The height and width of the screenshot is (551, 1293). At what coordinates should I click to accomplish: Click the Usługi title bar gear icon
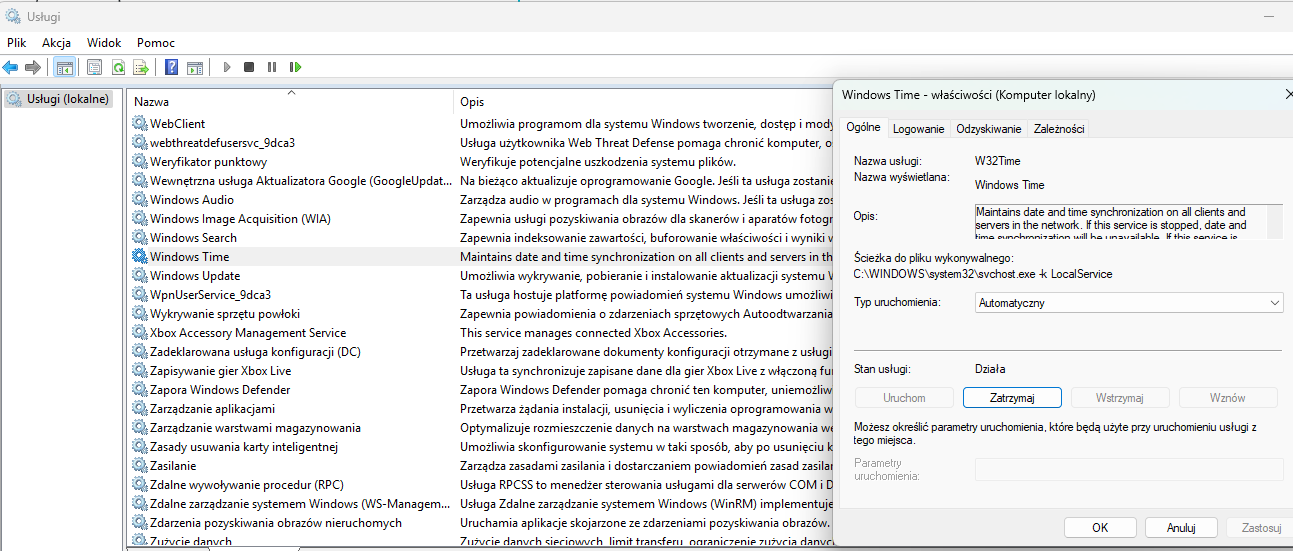click(12, 15)
